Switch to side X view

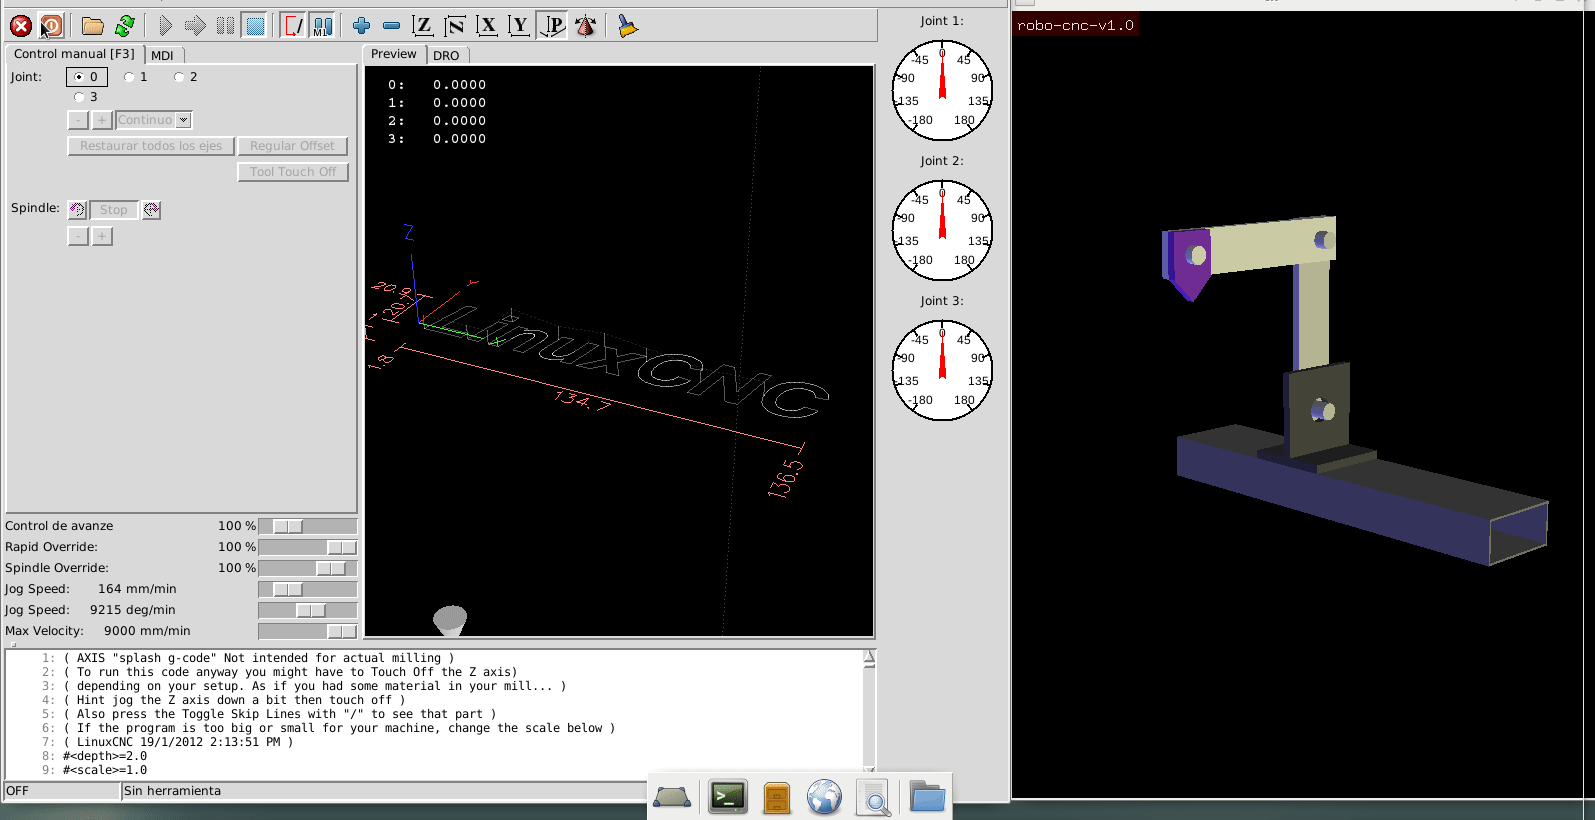[x=487, y=26]
